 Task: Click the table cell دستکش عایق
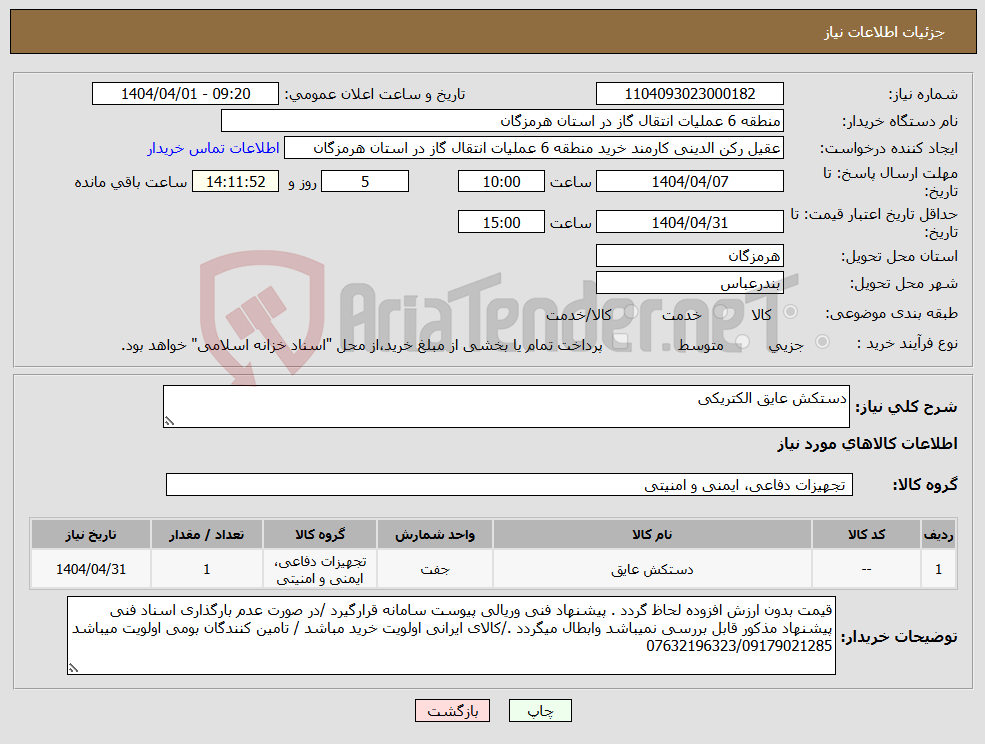tap(652, 569)
